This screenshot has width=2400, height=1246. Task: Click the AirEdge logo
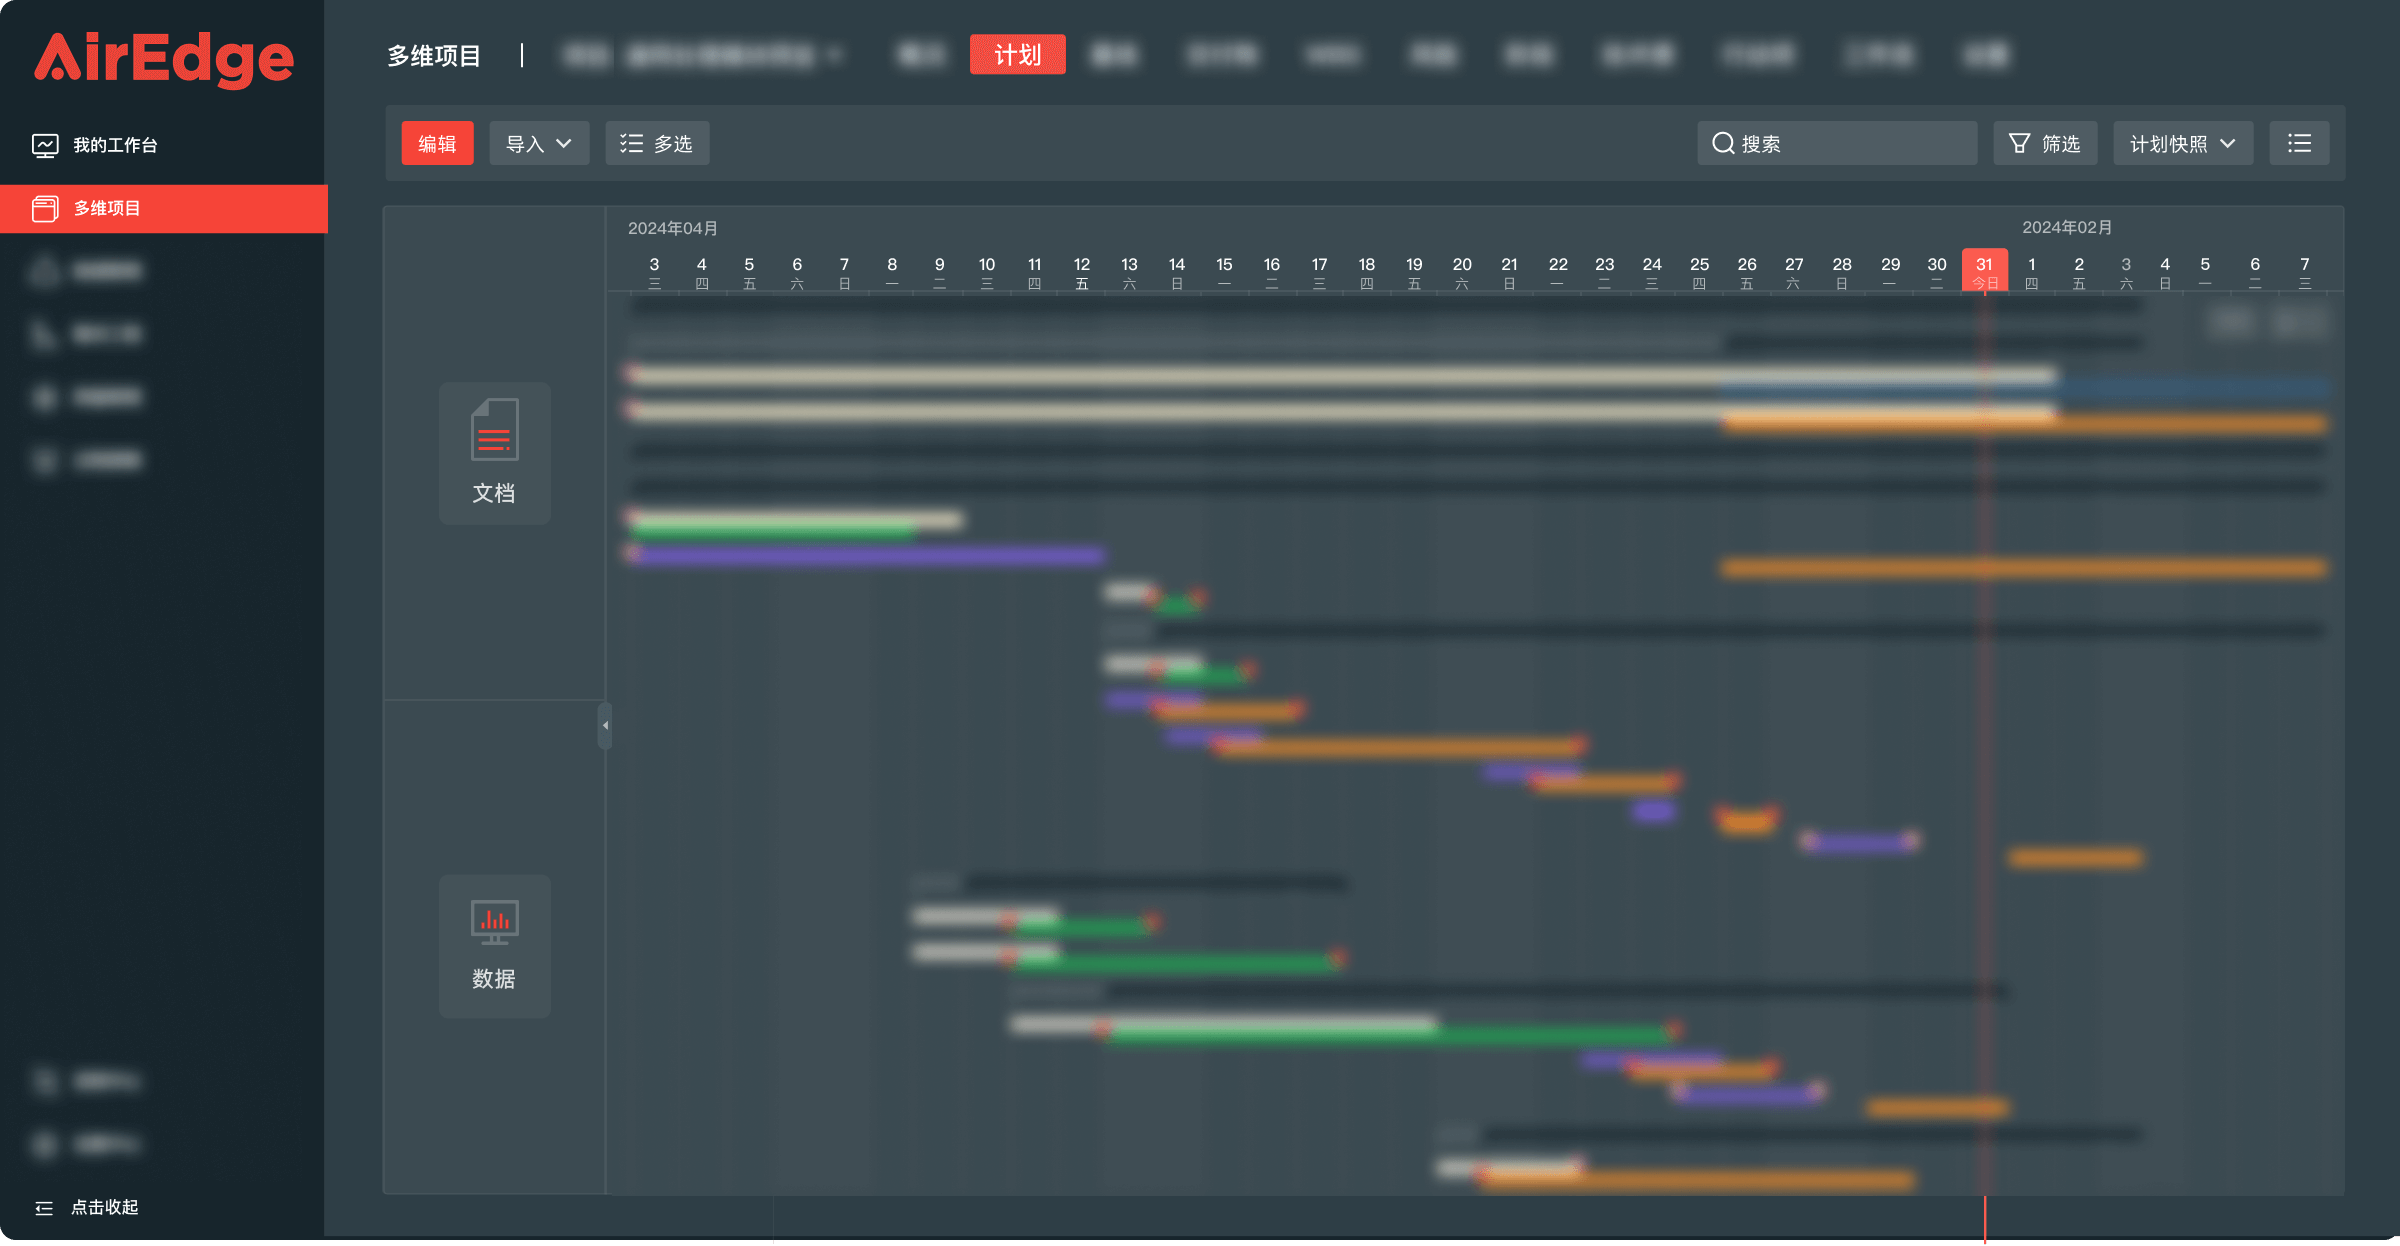(164, 59)
